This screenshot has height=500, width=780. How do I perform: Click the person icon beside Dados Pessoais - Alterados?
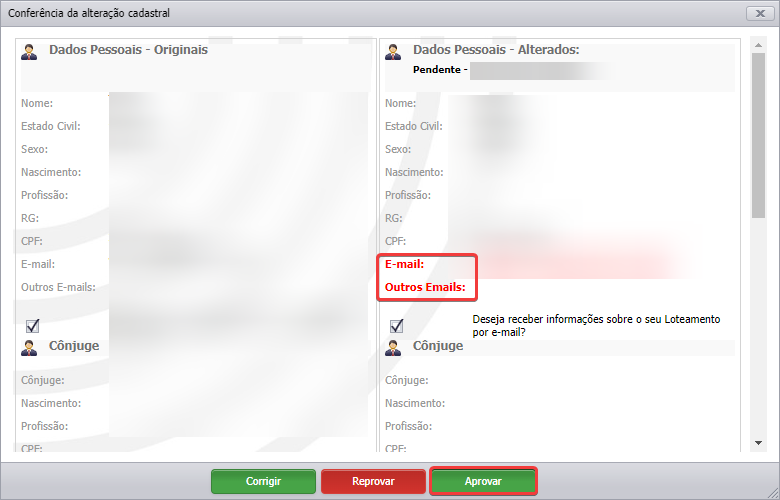pyautogui.click(x=393, y=51)
